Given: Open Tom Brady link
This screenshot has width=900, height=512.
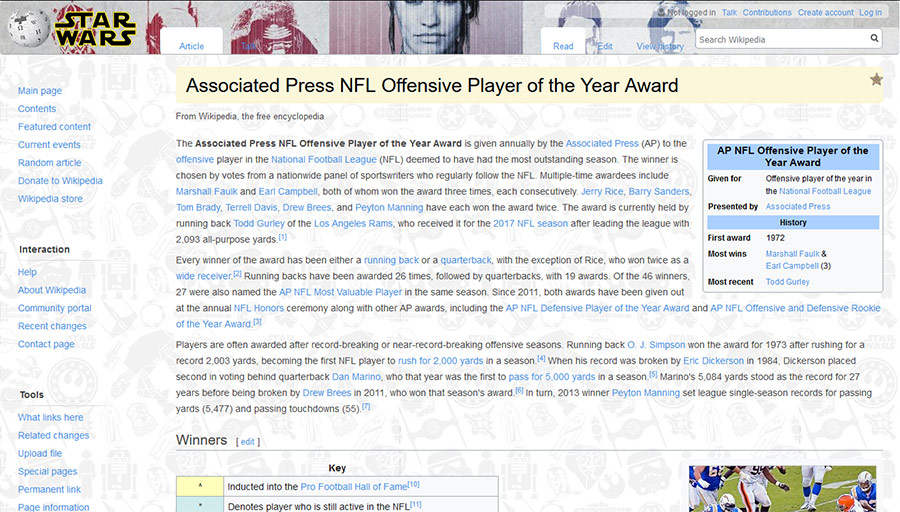Looking at the screenshot, I should tap(198, 208).
